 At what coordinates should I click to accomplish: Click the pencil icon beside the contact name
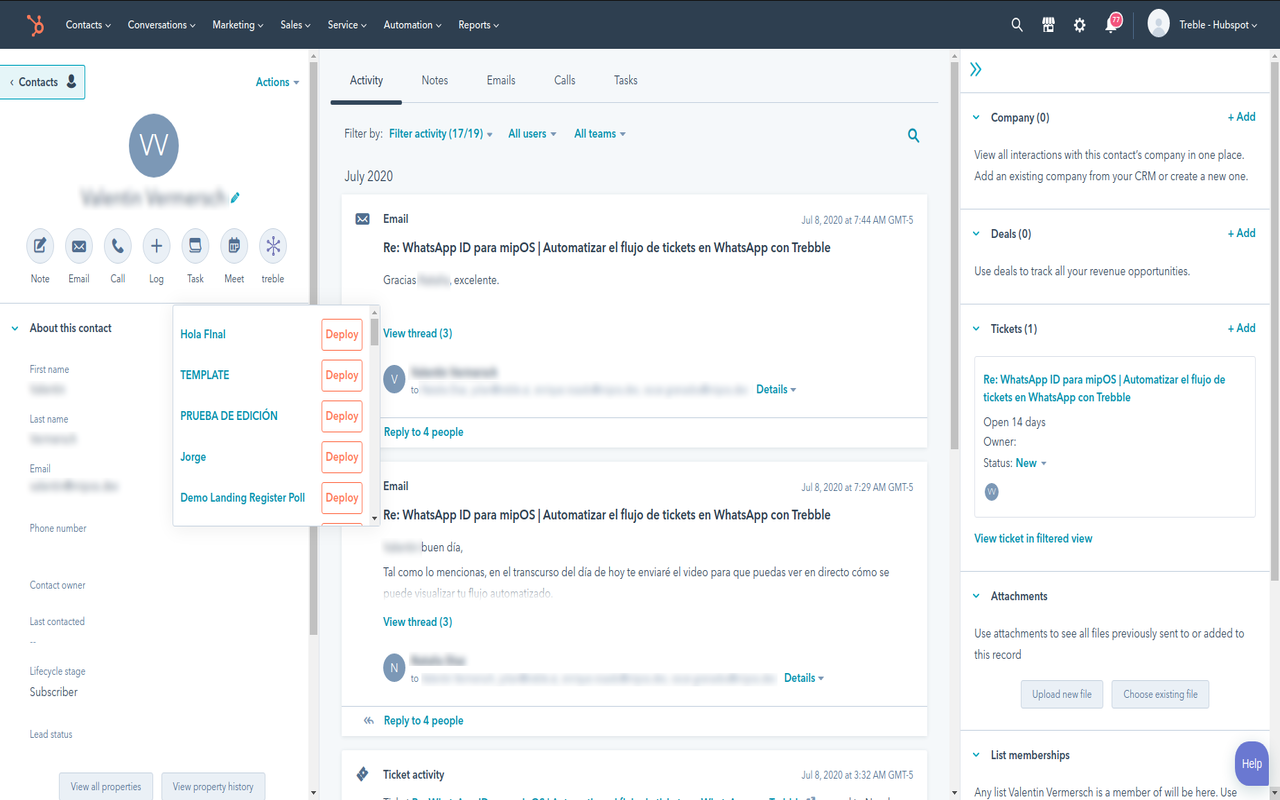coord(234,198)
